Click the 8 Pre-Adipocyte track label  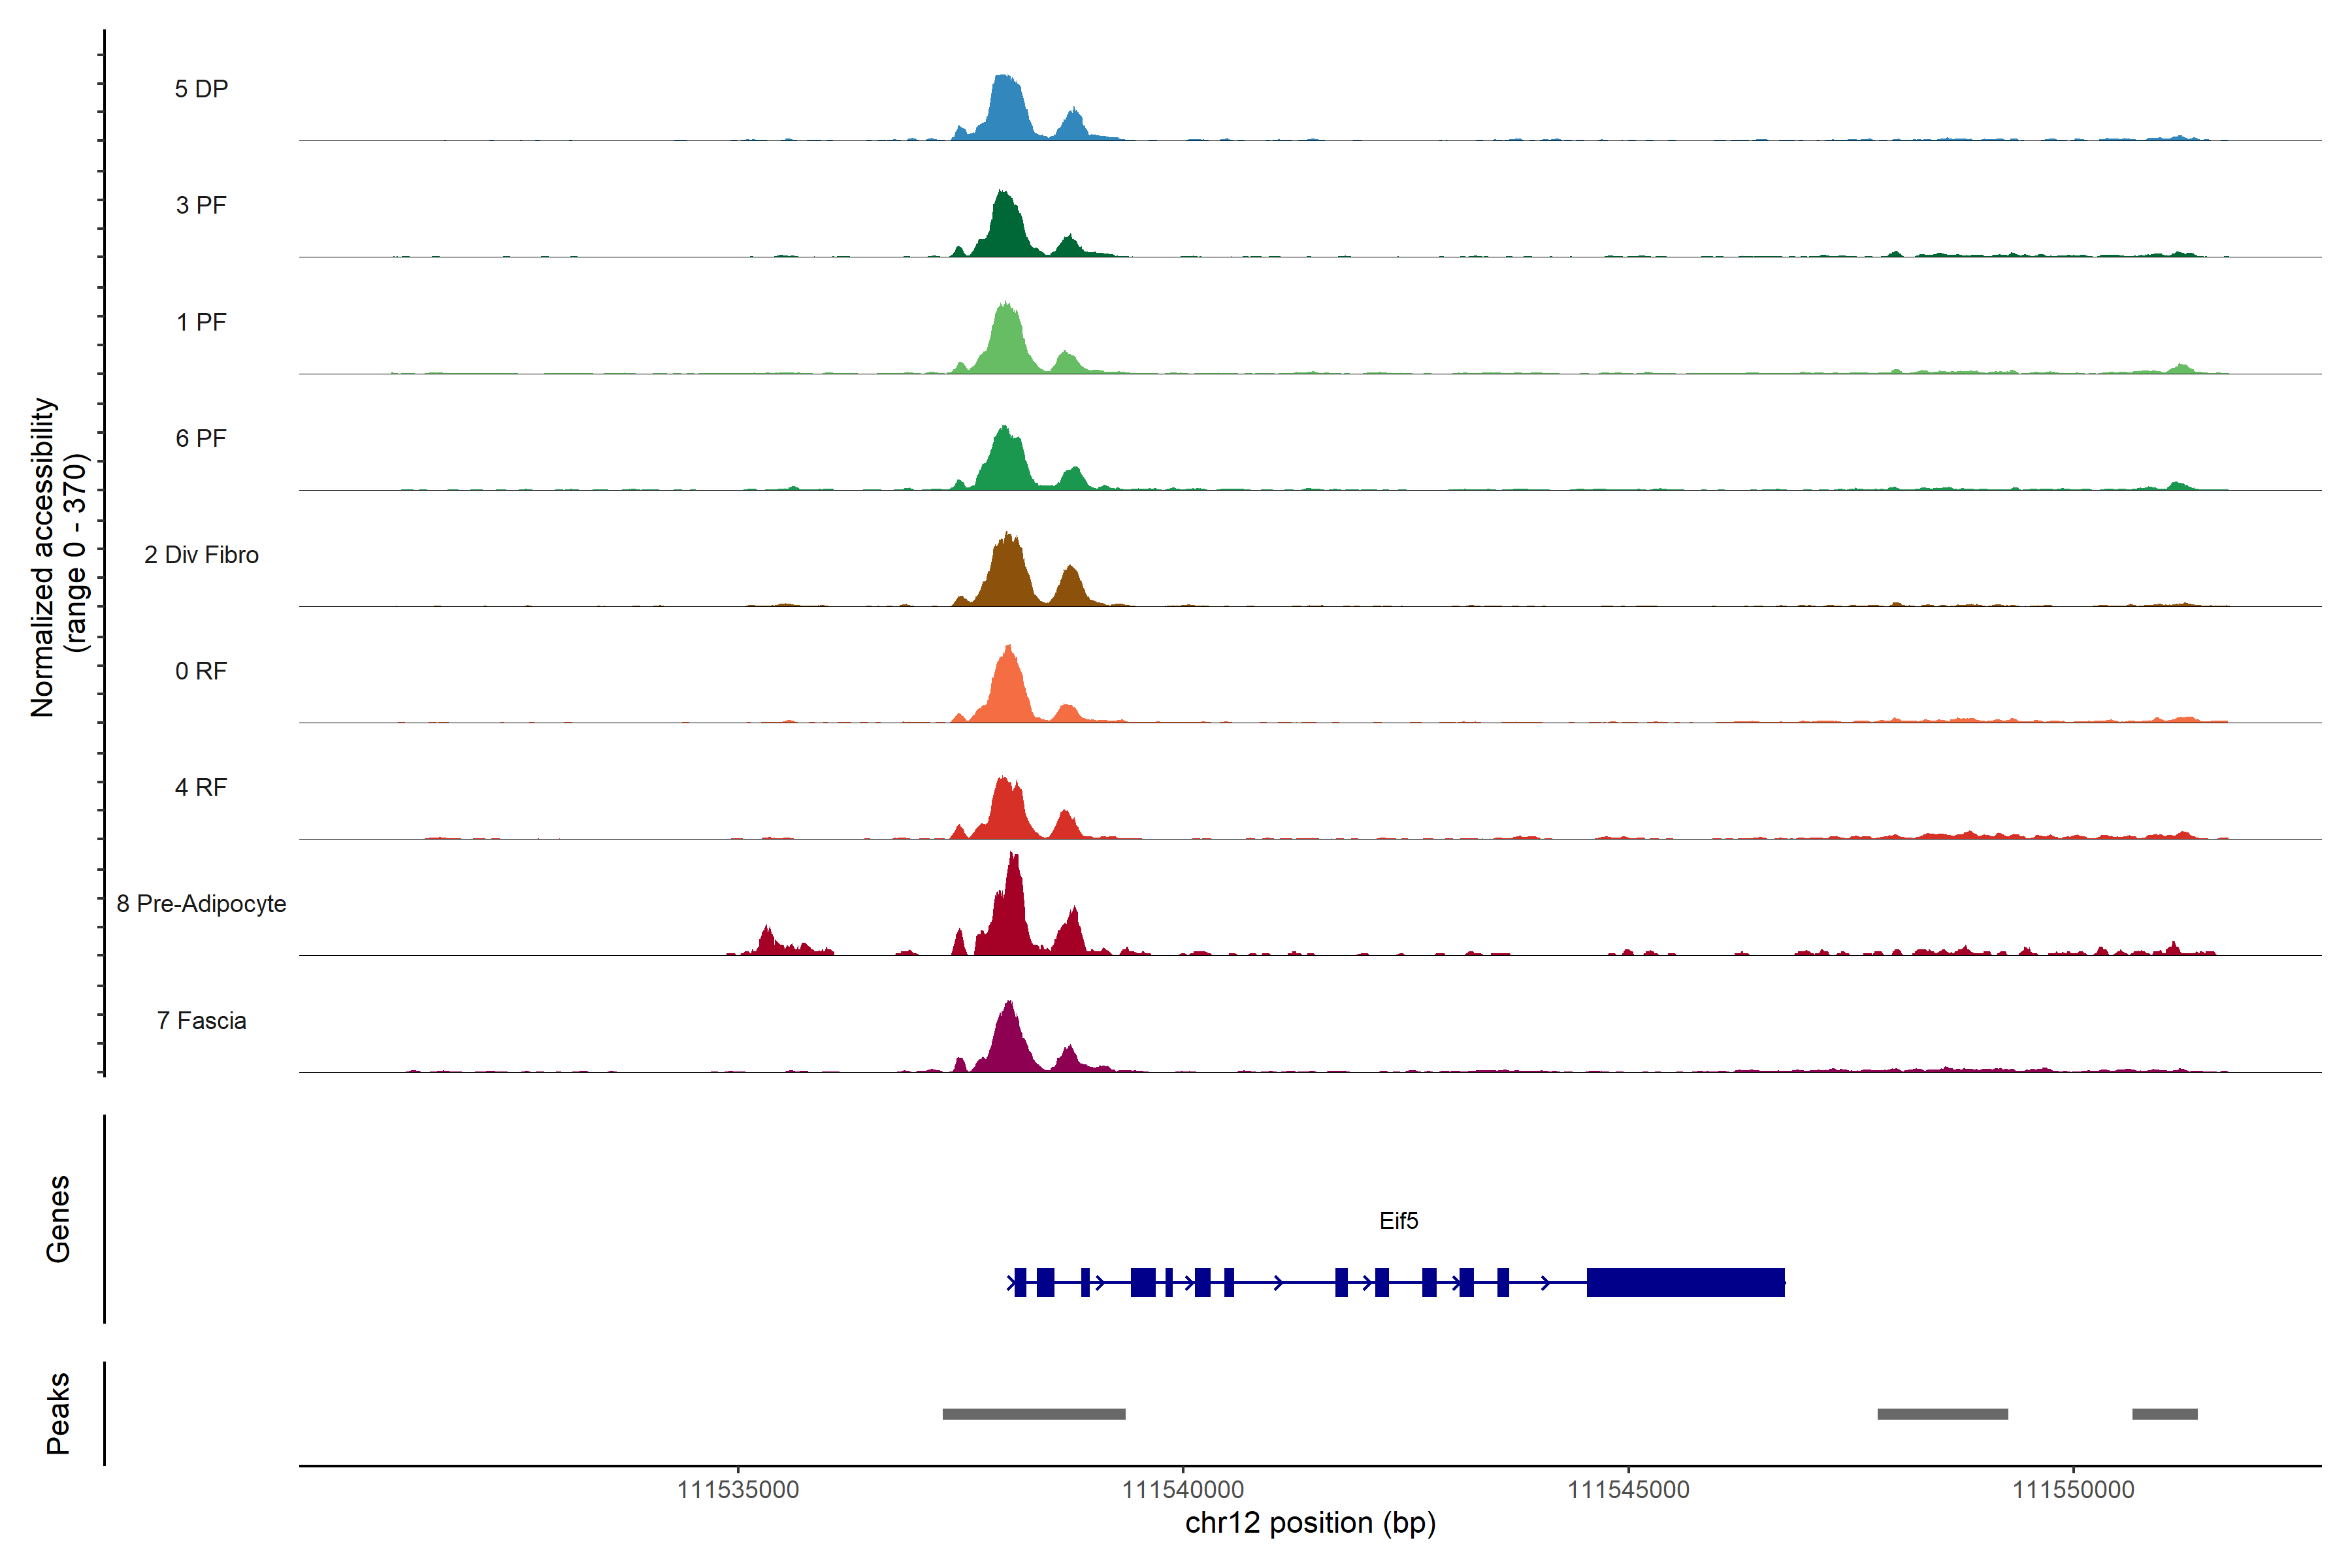[201, 904]
